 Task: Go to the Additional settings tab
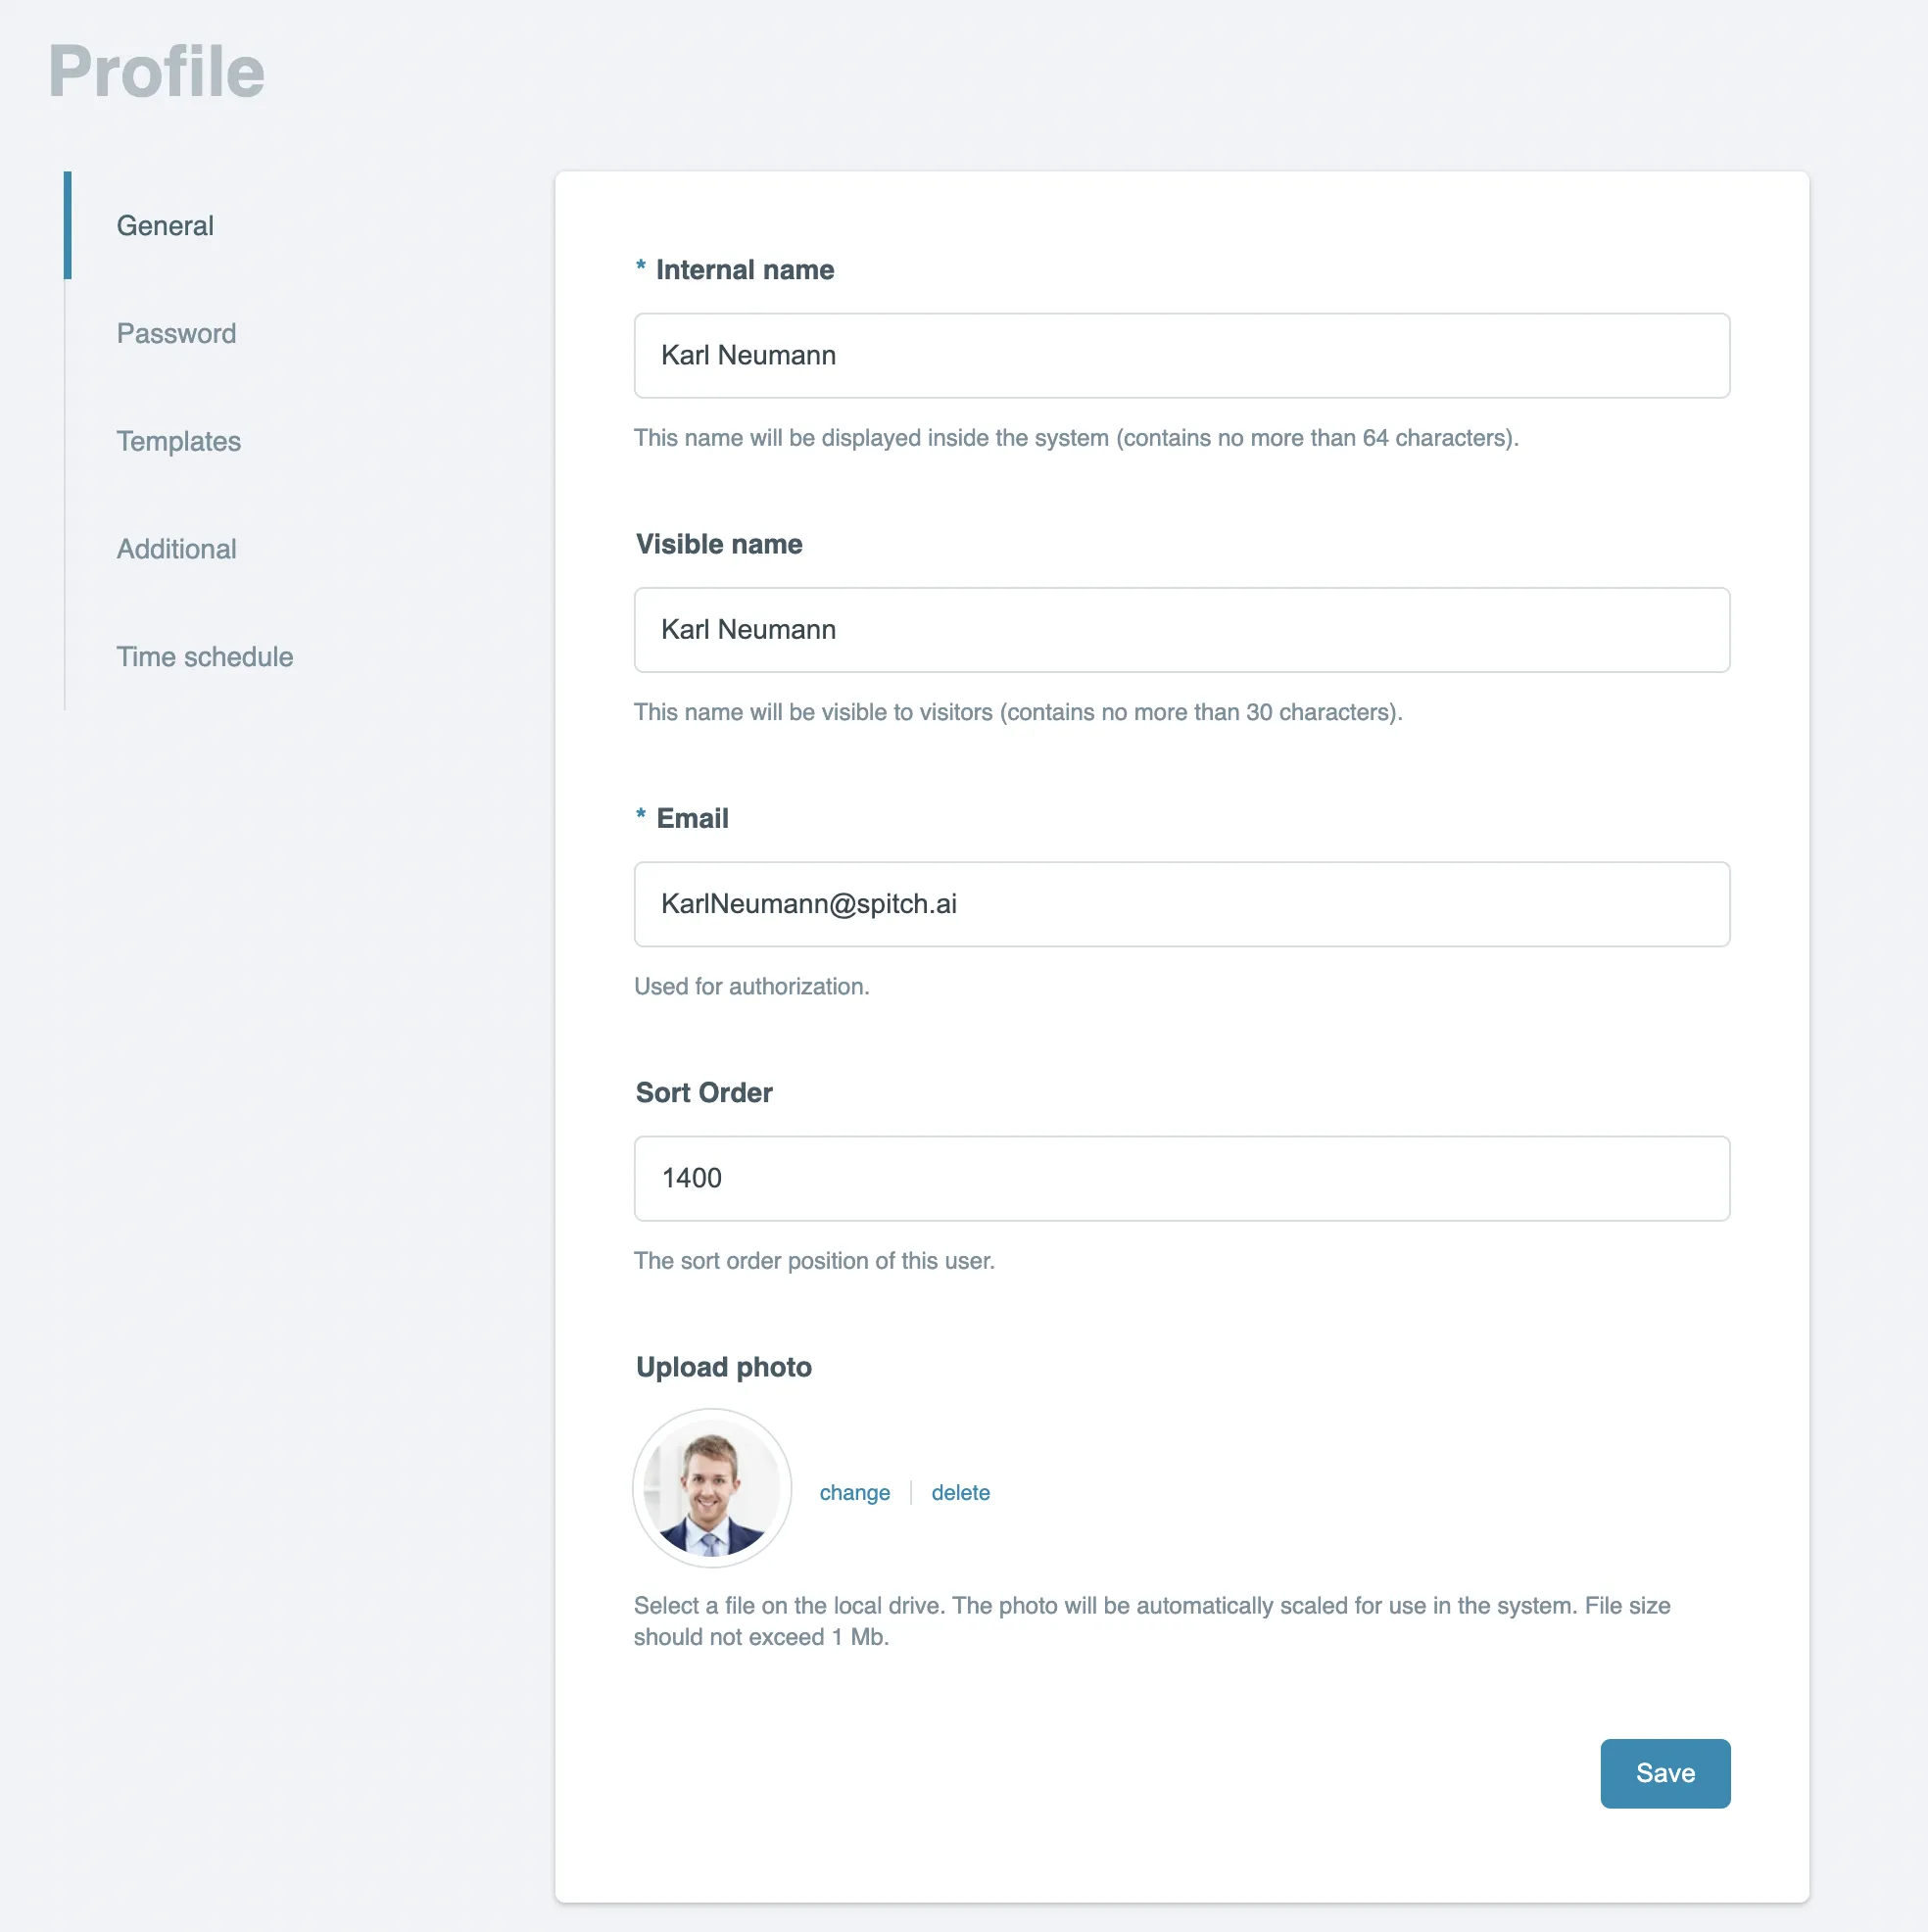click(177, 550)
